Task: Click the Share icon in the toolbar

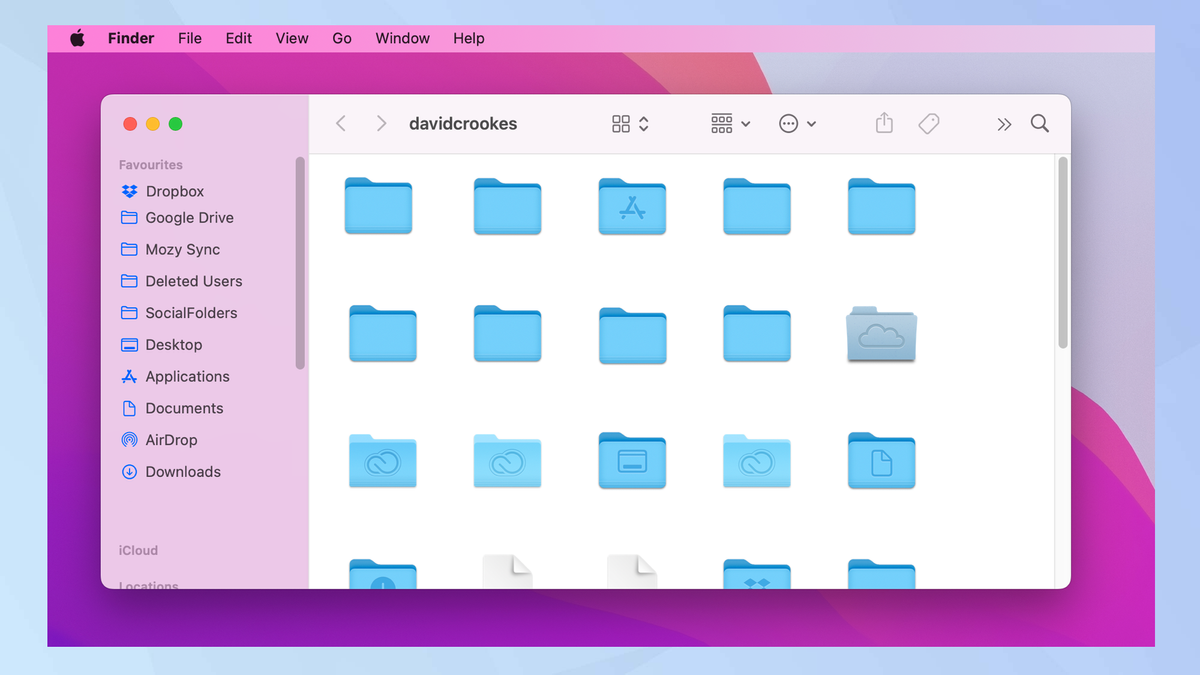Action: click(x=883, y=122)
